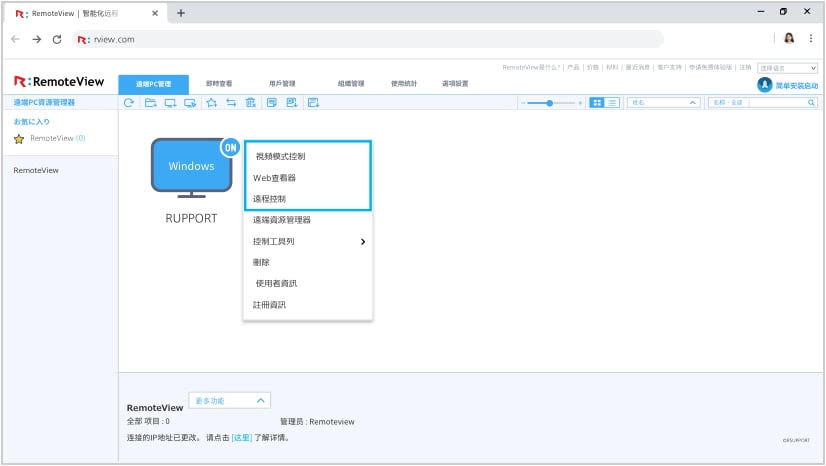Click the first note icon after trash bin
Image resolution: width=826 pixels, height=466 pixels.
coord(272,103)
